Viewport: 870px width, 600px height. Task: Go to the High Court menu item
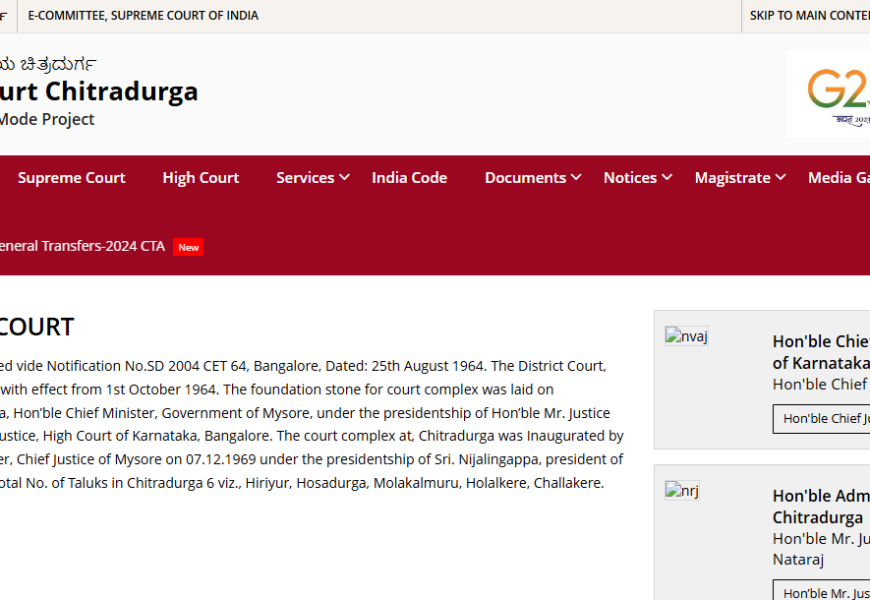[x=200, y=178]
